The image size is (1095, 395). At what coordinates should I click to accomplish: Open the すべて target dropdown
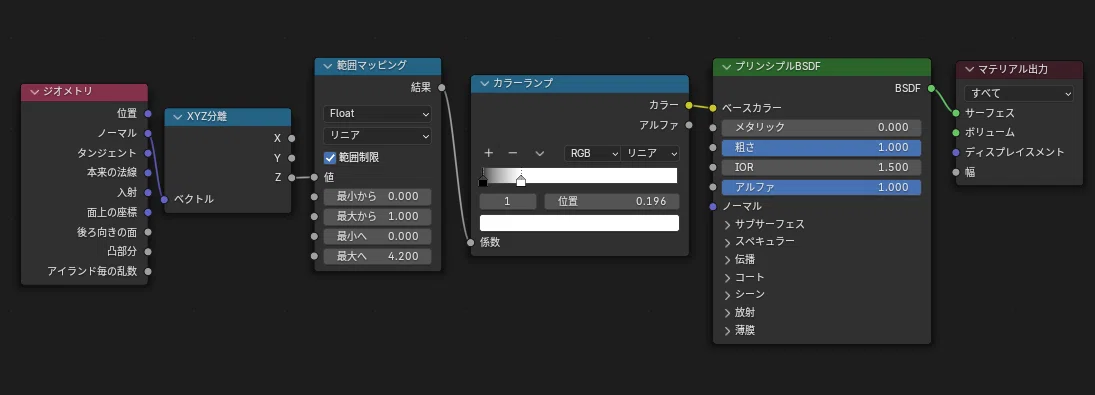point(1019,93)
